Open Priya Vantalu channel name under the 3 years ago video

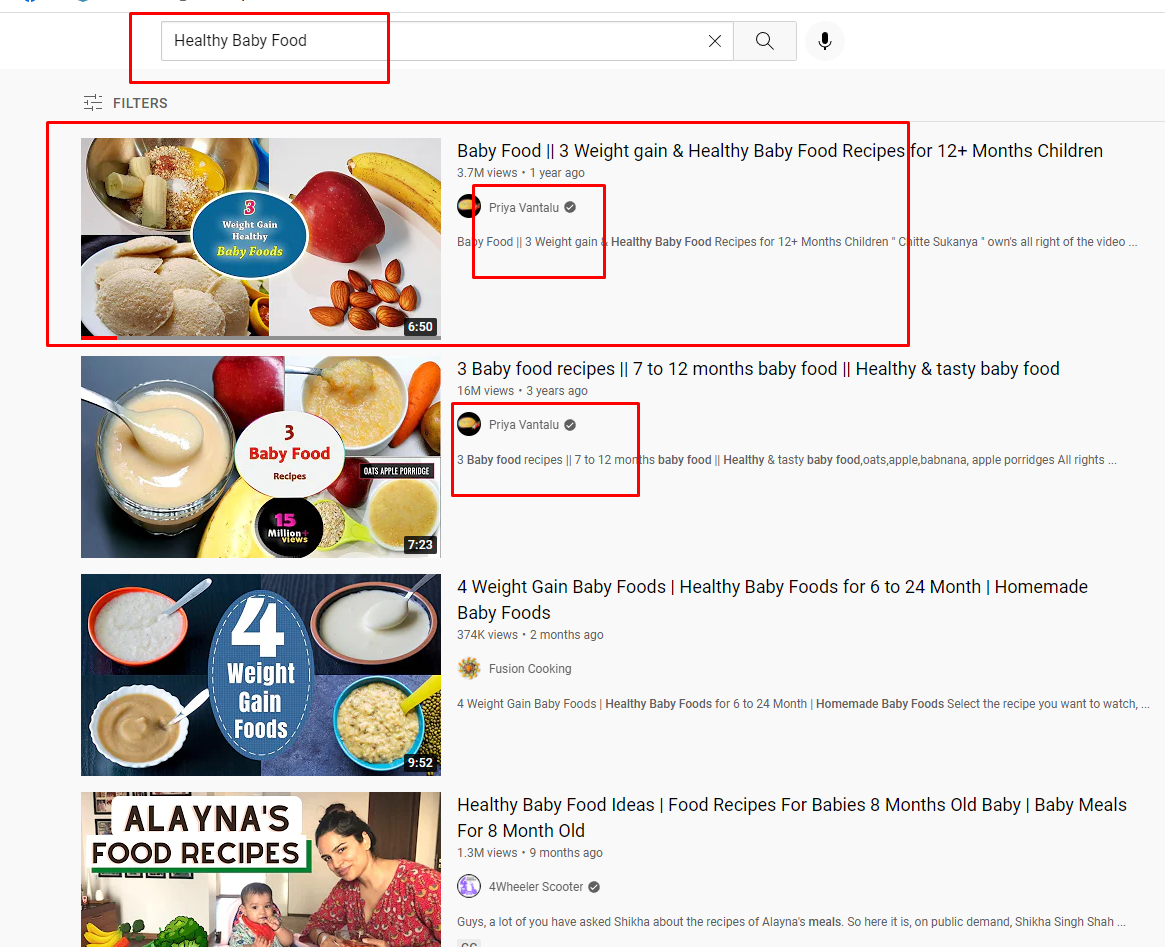524,425
